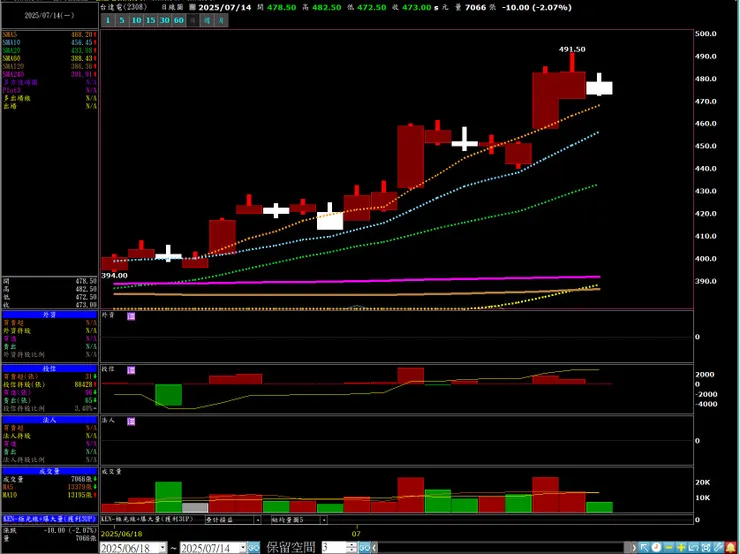Select the 5-minute timeframe button
Image resolution: width=740 pixels, height=554 pixels.
click(x=122, y=20)
